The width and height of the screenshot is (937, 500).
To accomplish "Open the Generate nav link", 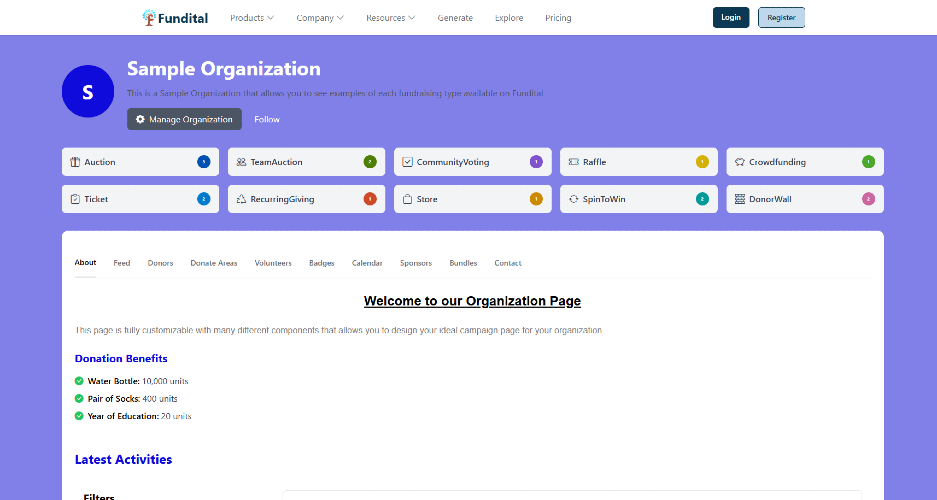I will pyautogui.click(x=455, y=18).
